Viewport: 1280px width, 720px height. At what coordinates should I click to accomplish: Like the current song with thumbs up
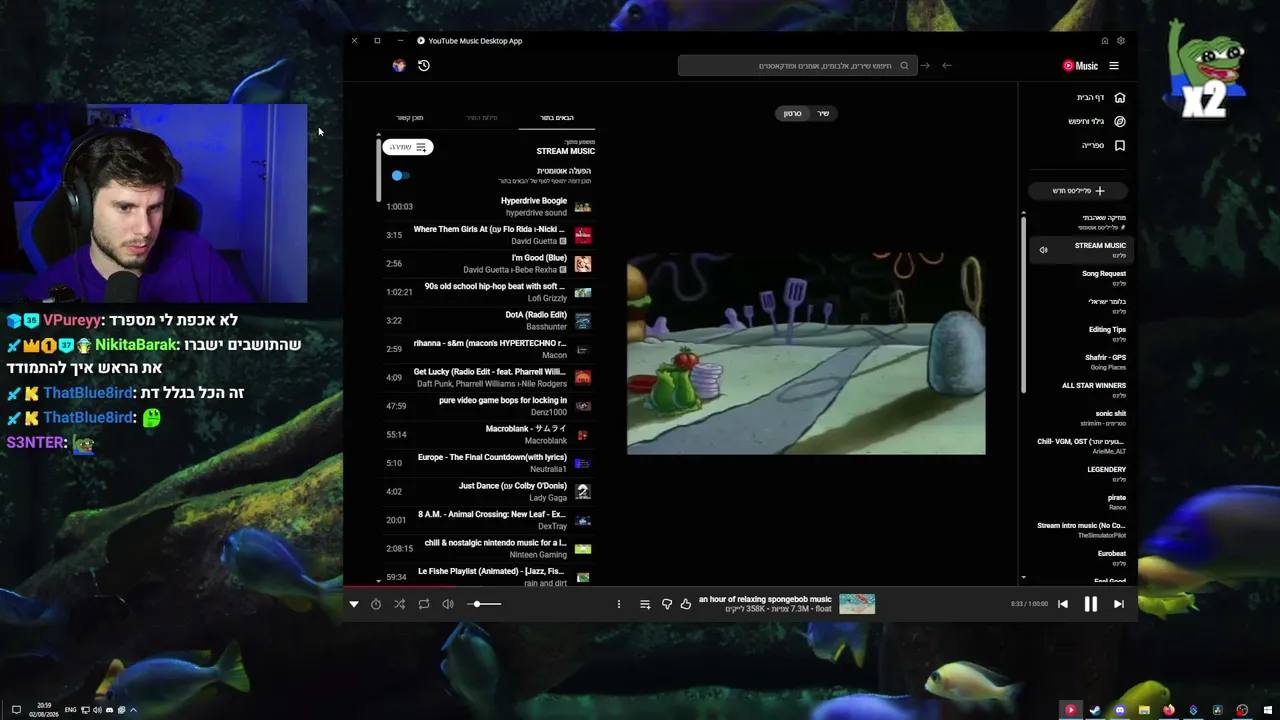[686, 604]
